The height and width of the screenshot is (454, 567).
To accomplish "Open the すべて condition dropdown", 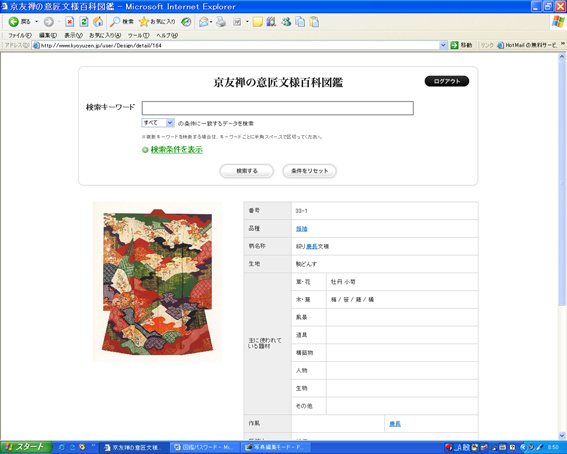I will pyautogui.click(x=158, y=123).
